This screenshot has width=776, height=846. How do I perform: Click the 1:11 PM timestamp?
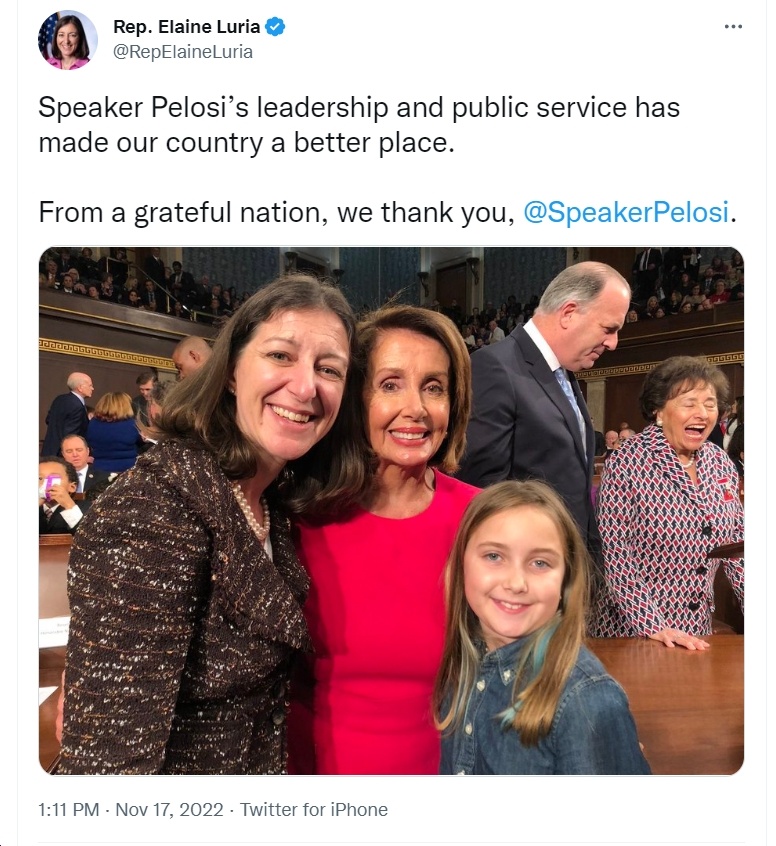pyautogui.click(x=69, y=809)
